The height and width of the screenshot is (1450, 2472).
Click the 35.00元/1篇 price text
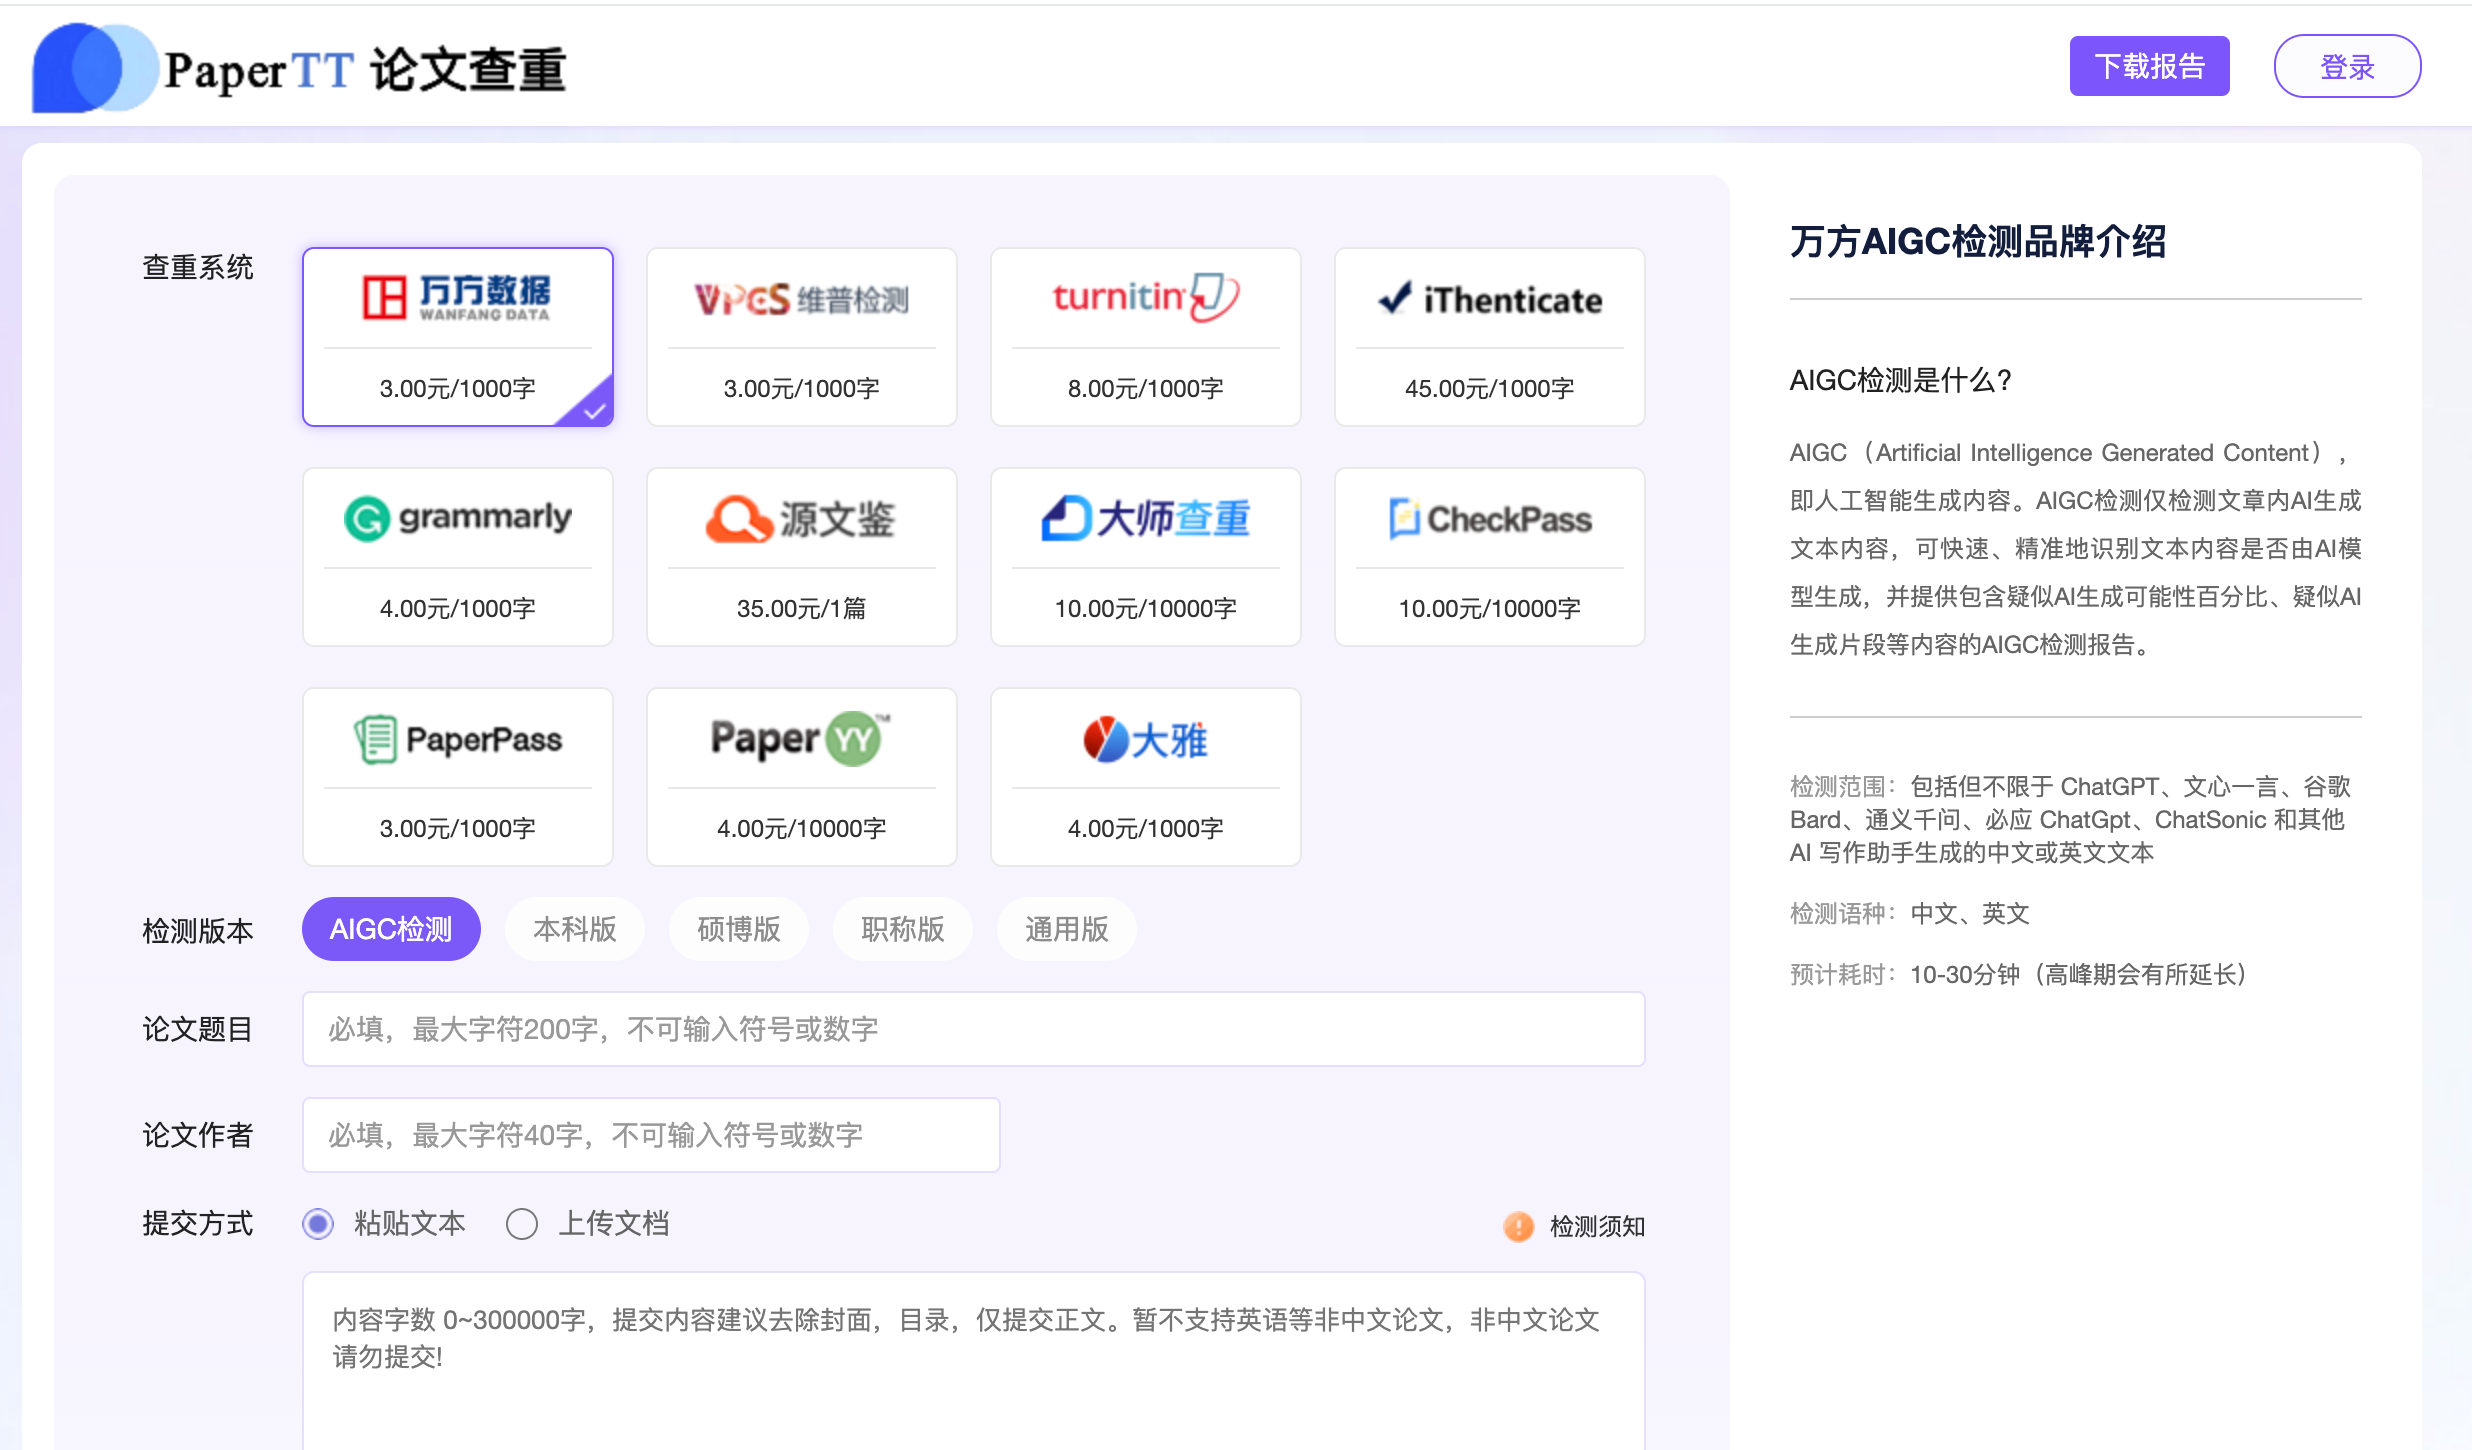802,608
